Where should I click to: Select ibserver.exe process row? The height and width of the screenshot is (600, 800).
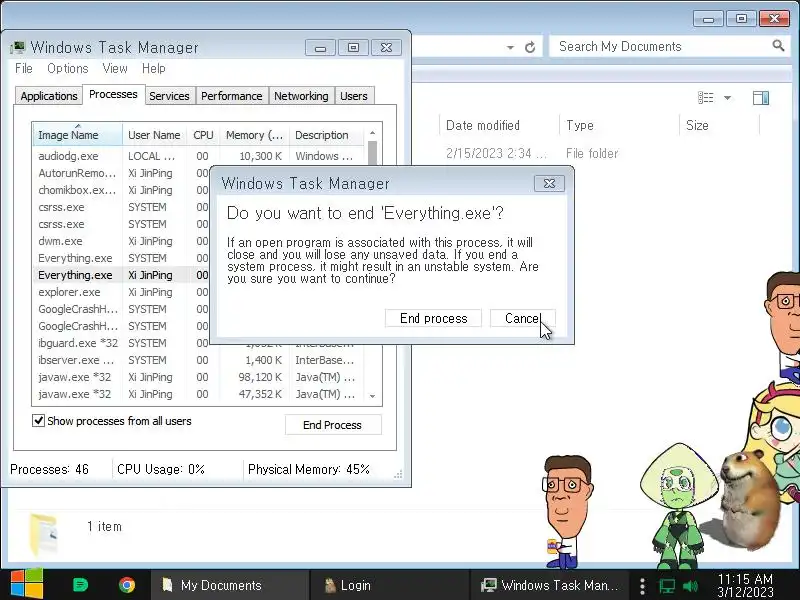pyautogui.click(x=199, y=360)
